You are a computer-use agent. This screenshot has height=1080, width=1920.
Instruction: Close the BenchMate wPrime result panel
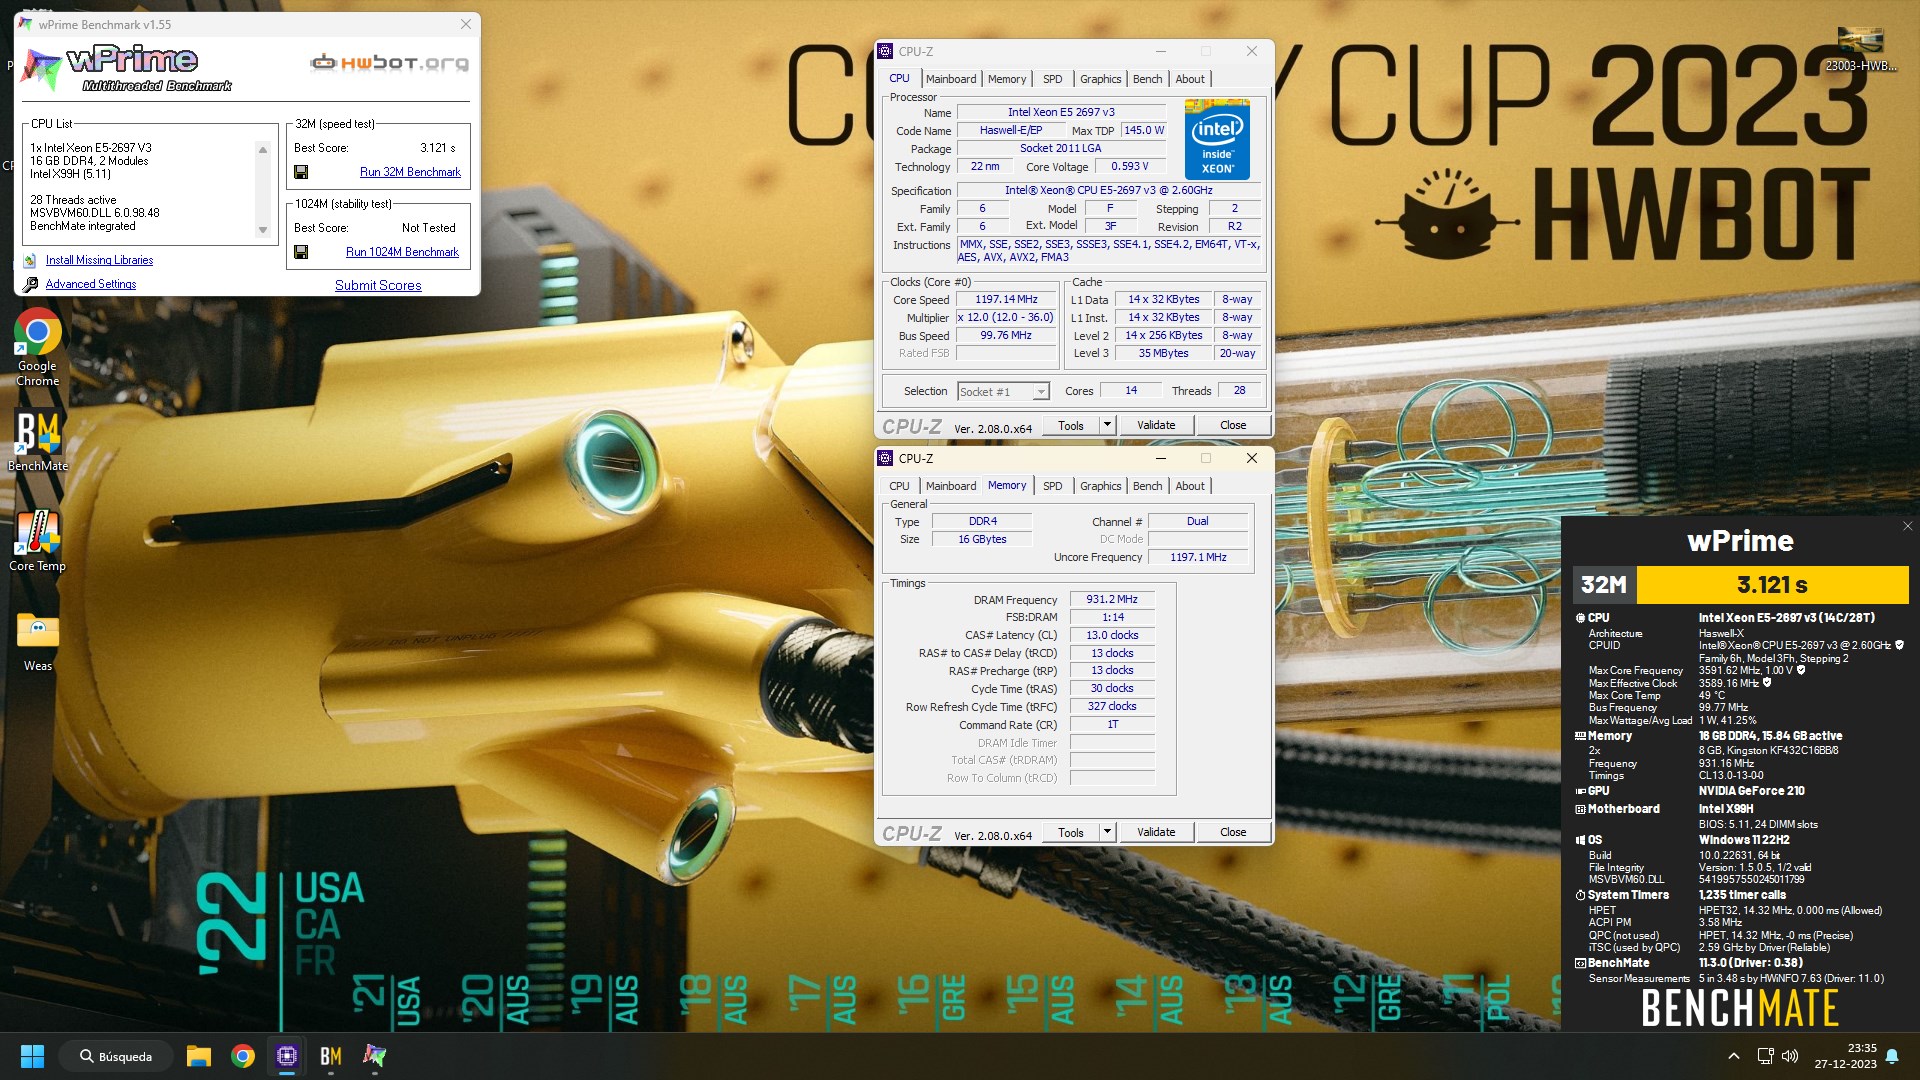1907,526
